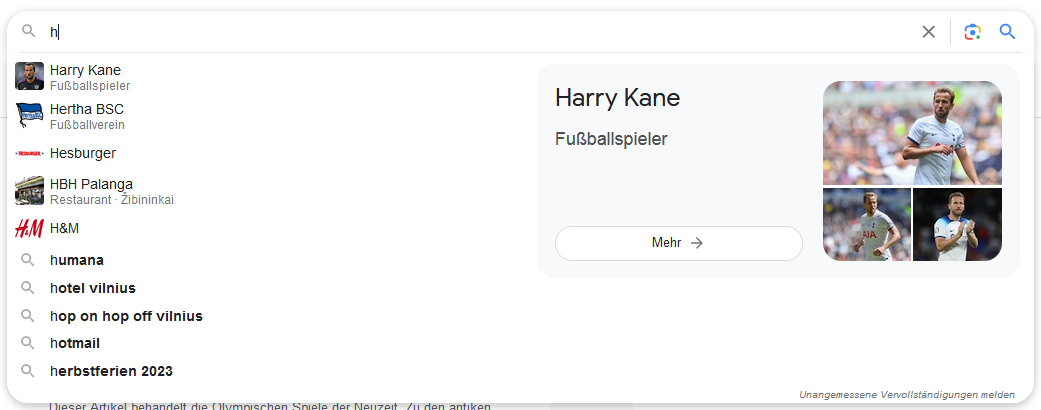The width and height of the screenshot is (1041, 410).
Task: Open the bottom-left Harry Kane thumbnail
Action: pos(866,225)
